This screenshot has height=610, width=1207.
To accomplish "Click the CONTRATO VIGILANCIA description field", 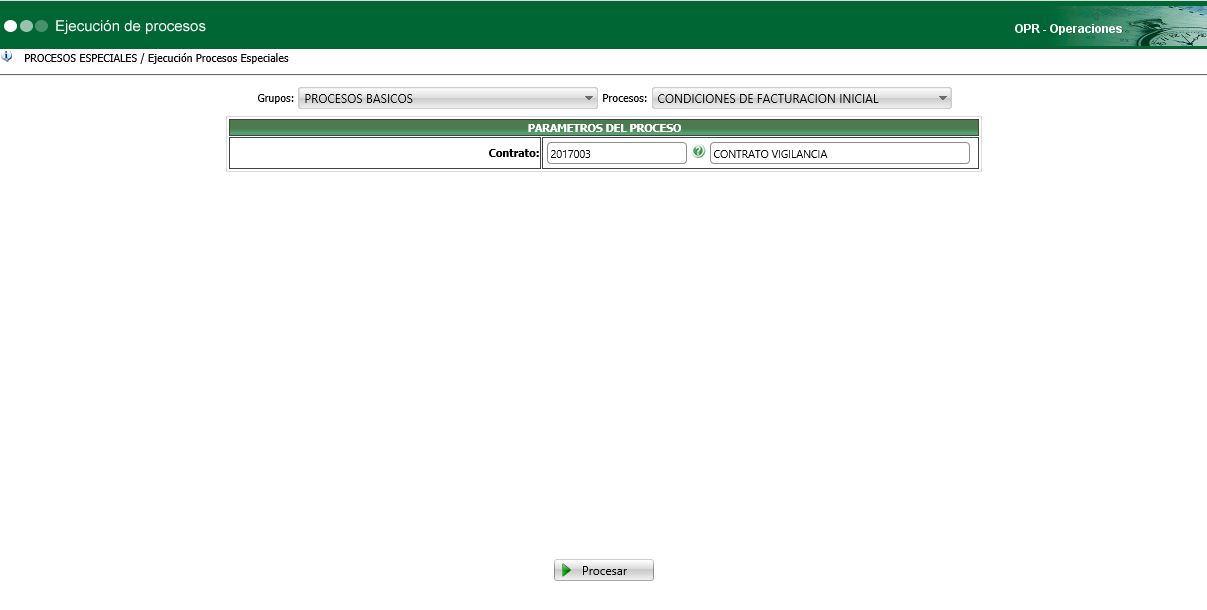I will coord(839,153).
